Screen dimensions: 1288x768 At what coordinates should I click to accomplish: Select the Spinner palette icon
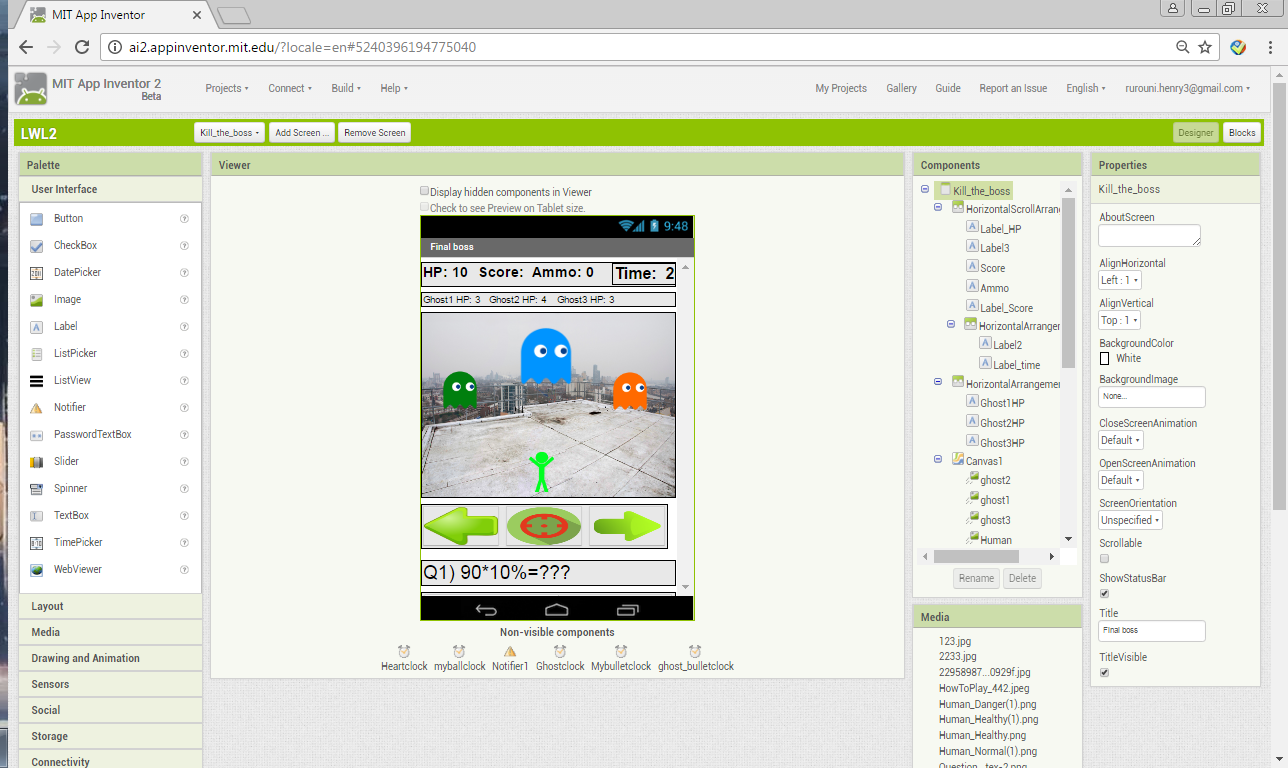pos(37,489)
